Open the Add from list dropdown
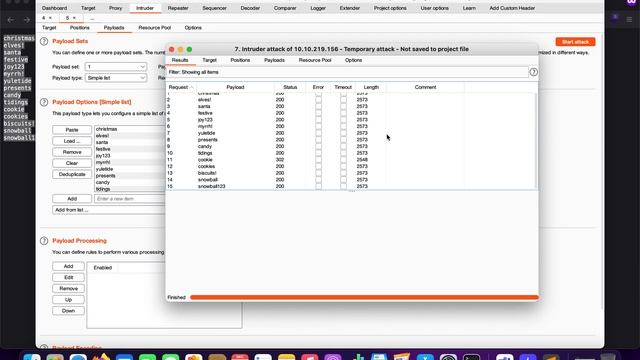640x360 pixels. [x=109, y=210]
